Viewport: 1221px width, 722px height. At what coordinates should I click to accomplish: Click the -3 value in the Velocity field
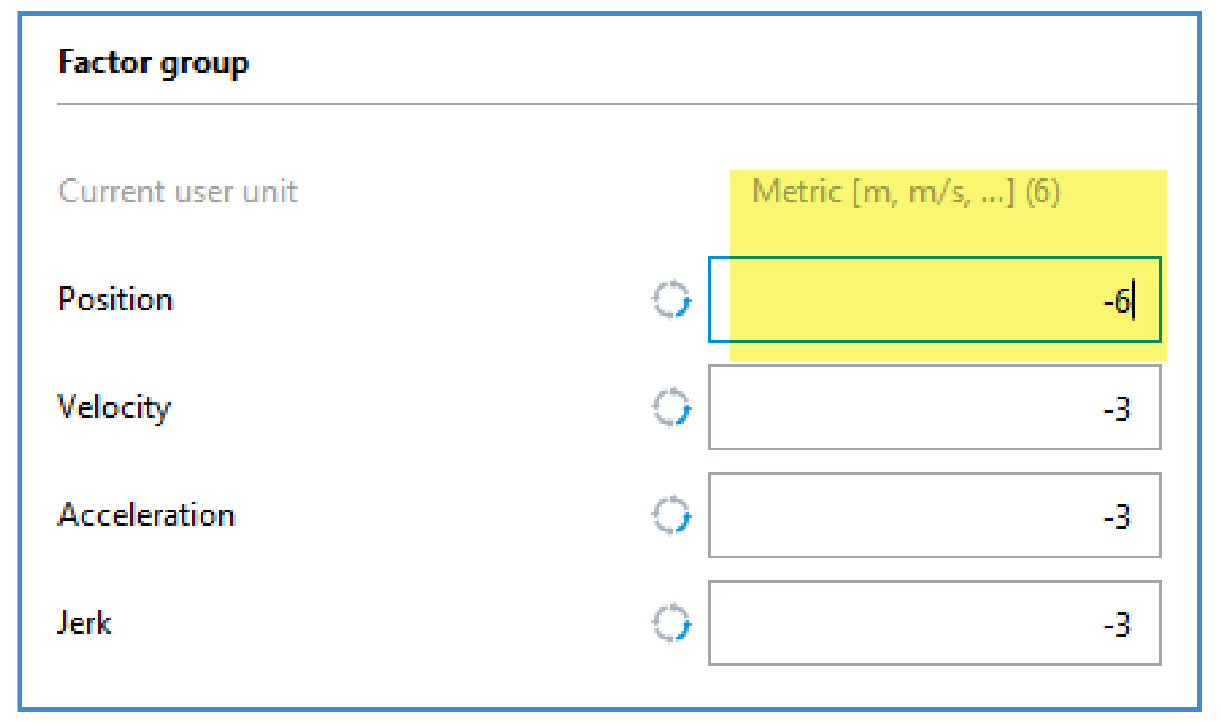click(1117, 410)
